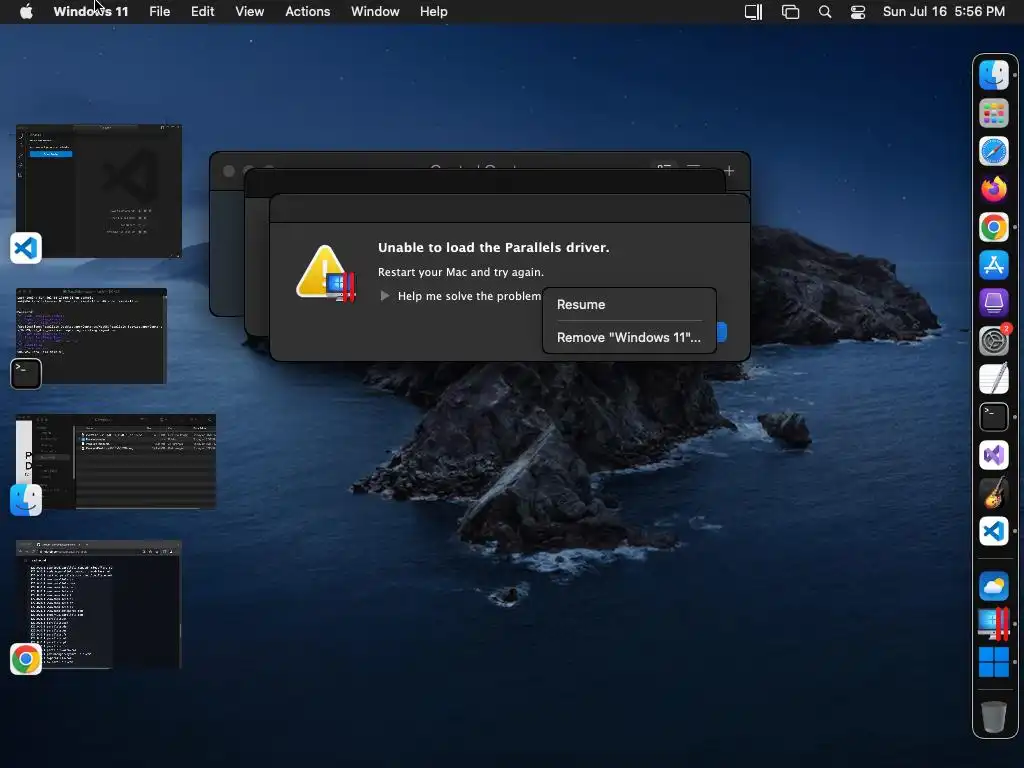This screenshot has height=768, width=1024.
Task: Click the "Unable to load the Parallels driver." heading
Action: point(493,248)
